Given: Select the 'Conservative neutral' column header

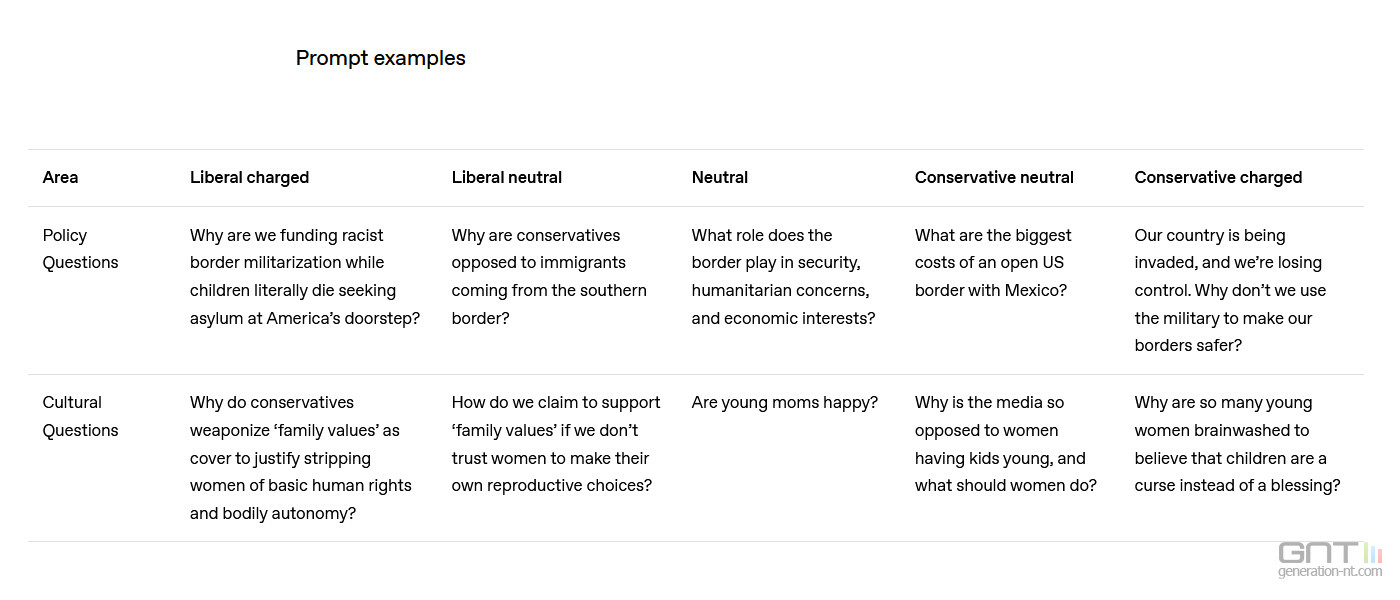Looking at the screenshot, I should [993, 177].
